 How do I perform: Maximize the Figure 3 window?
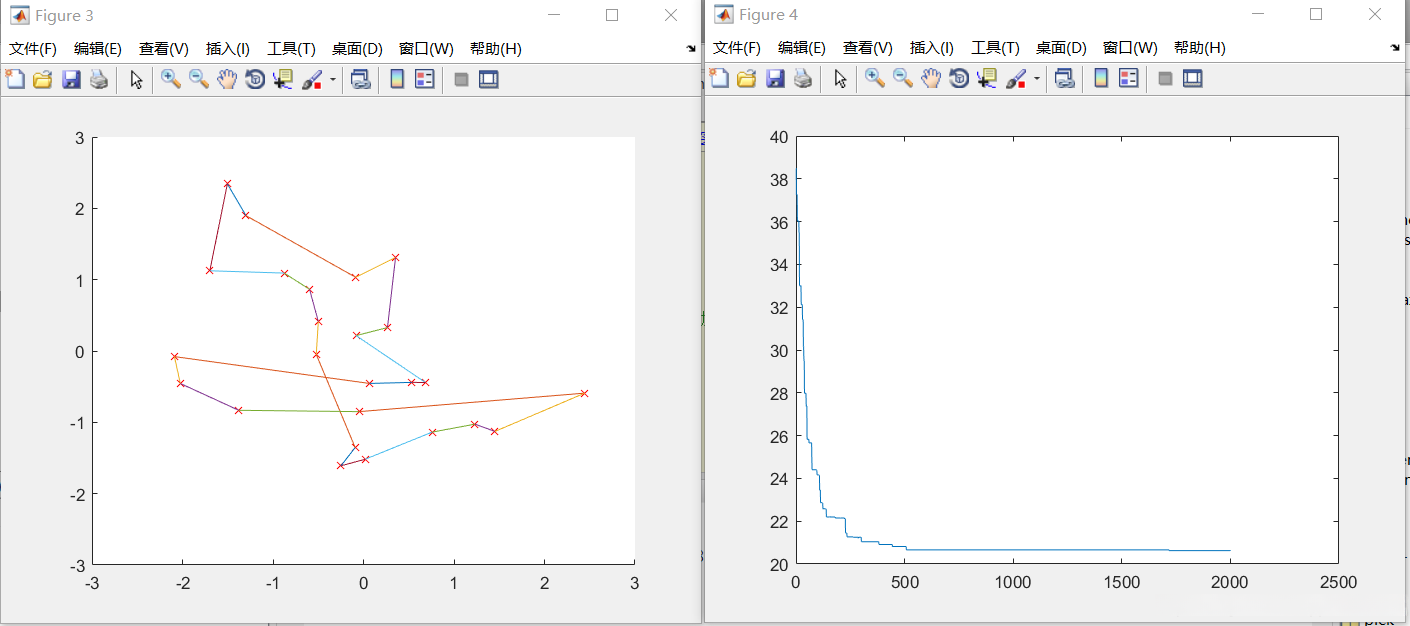coord(612,15)
